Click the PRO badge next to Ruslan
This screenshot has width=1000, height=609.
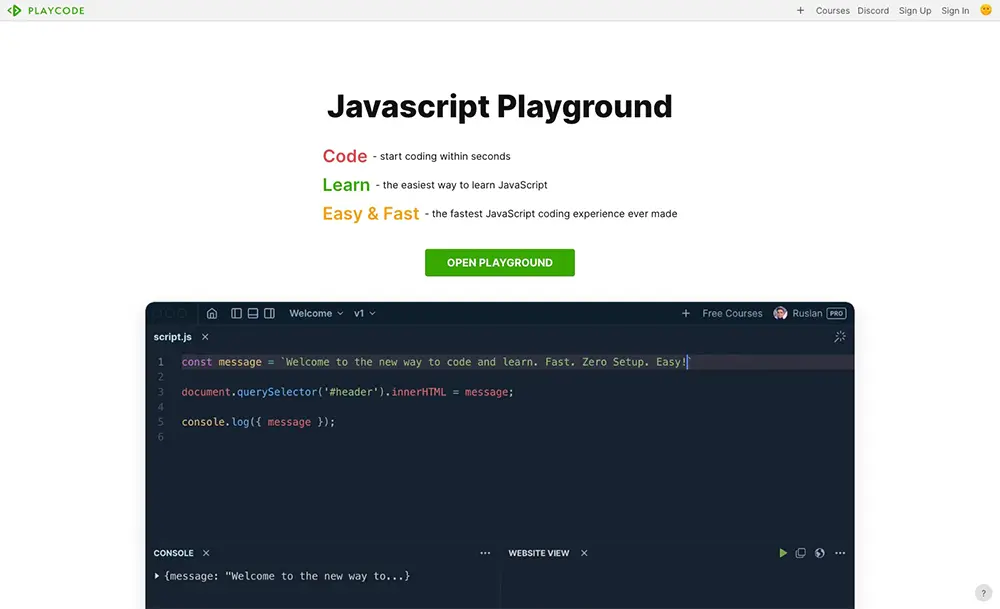click(836, 313)
